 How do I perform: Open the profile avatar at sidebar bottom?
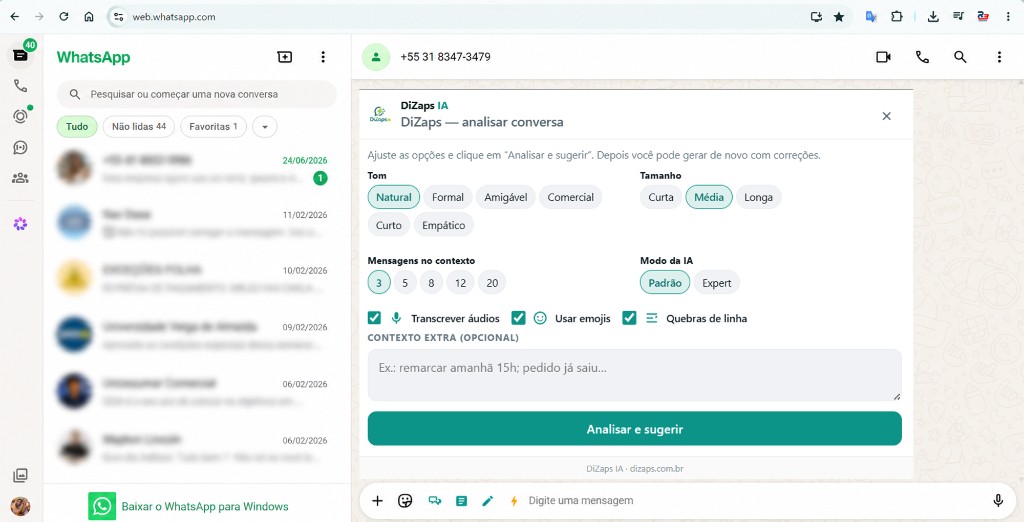pyautogui.click(x=20, y=506)
